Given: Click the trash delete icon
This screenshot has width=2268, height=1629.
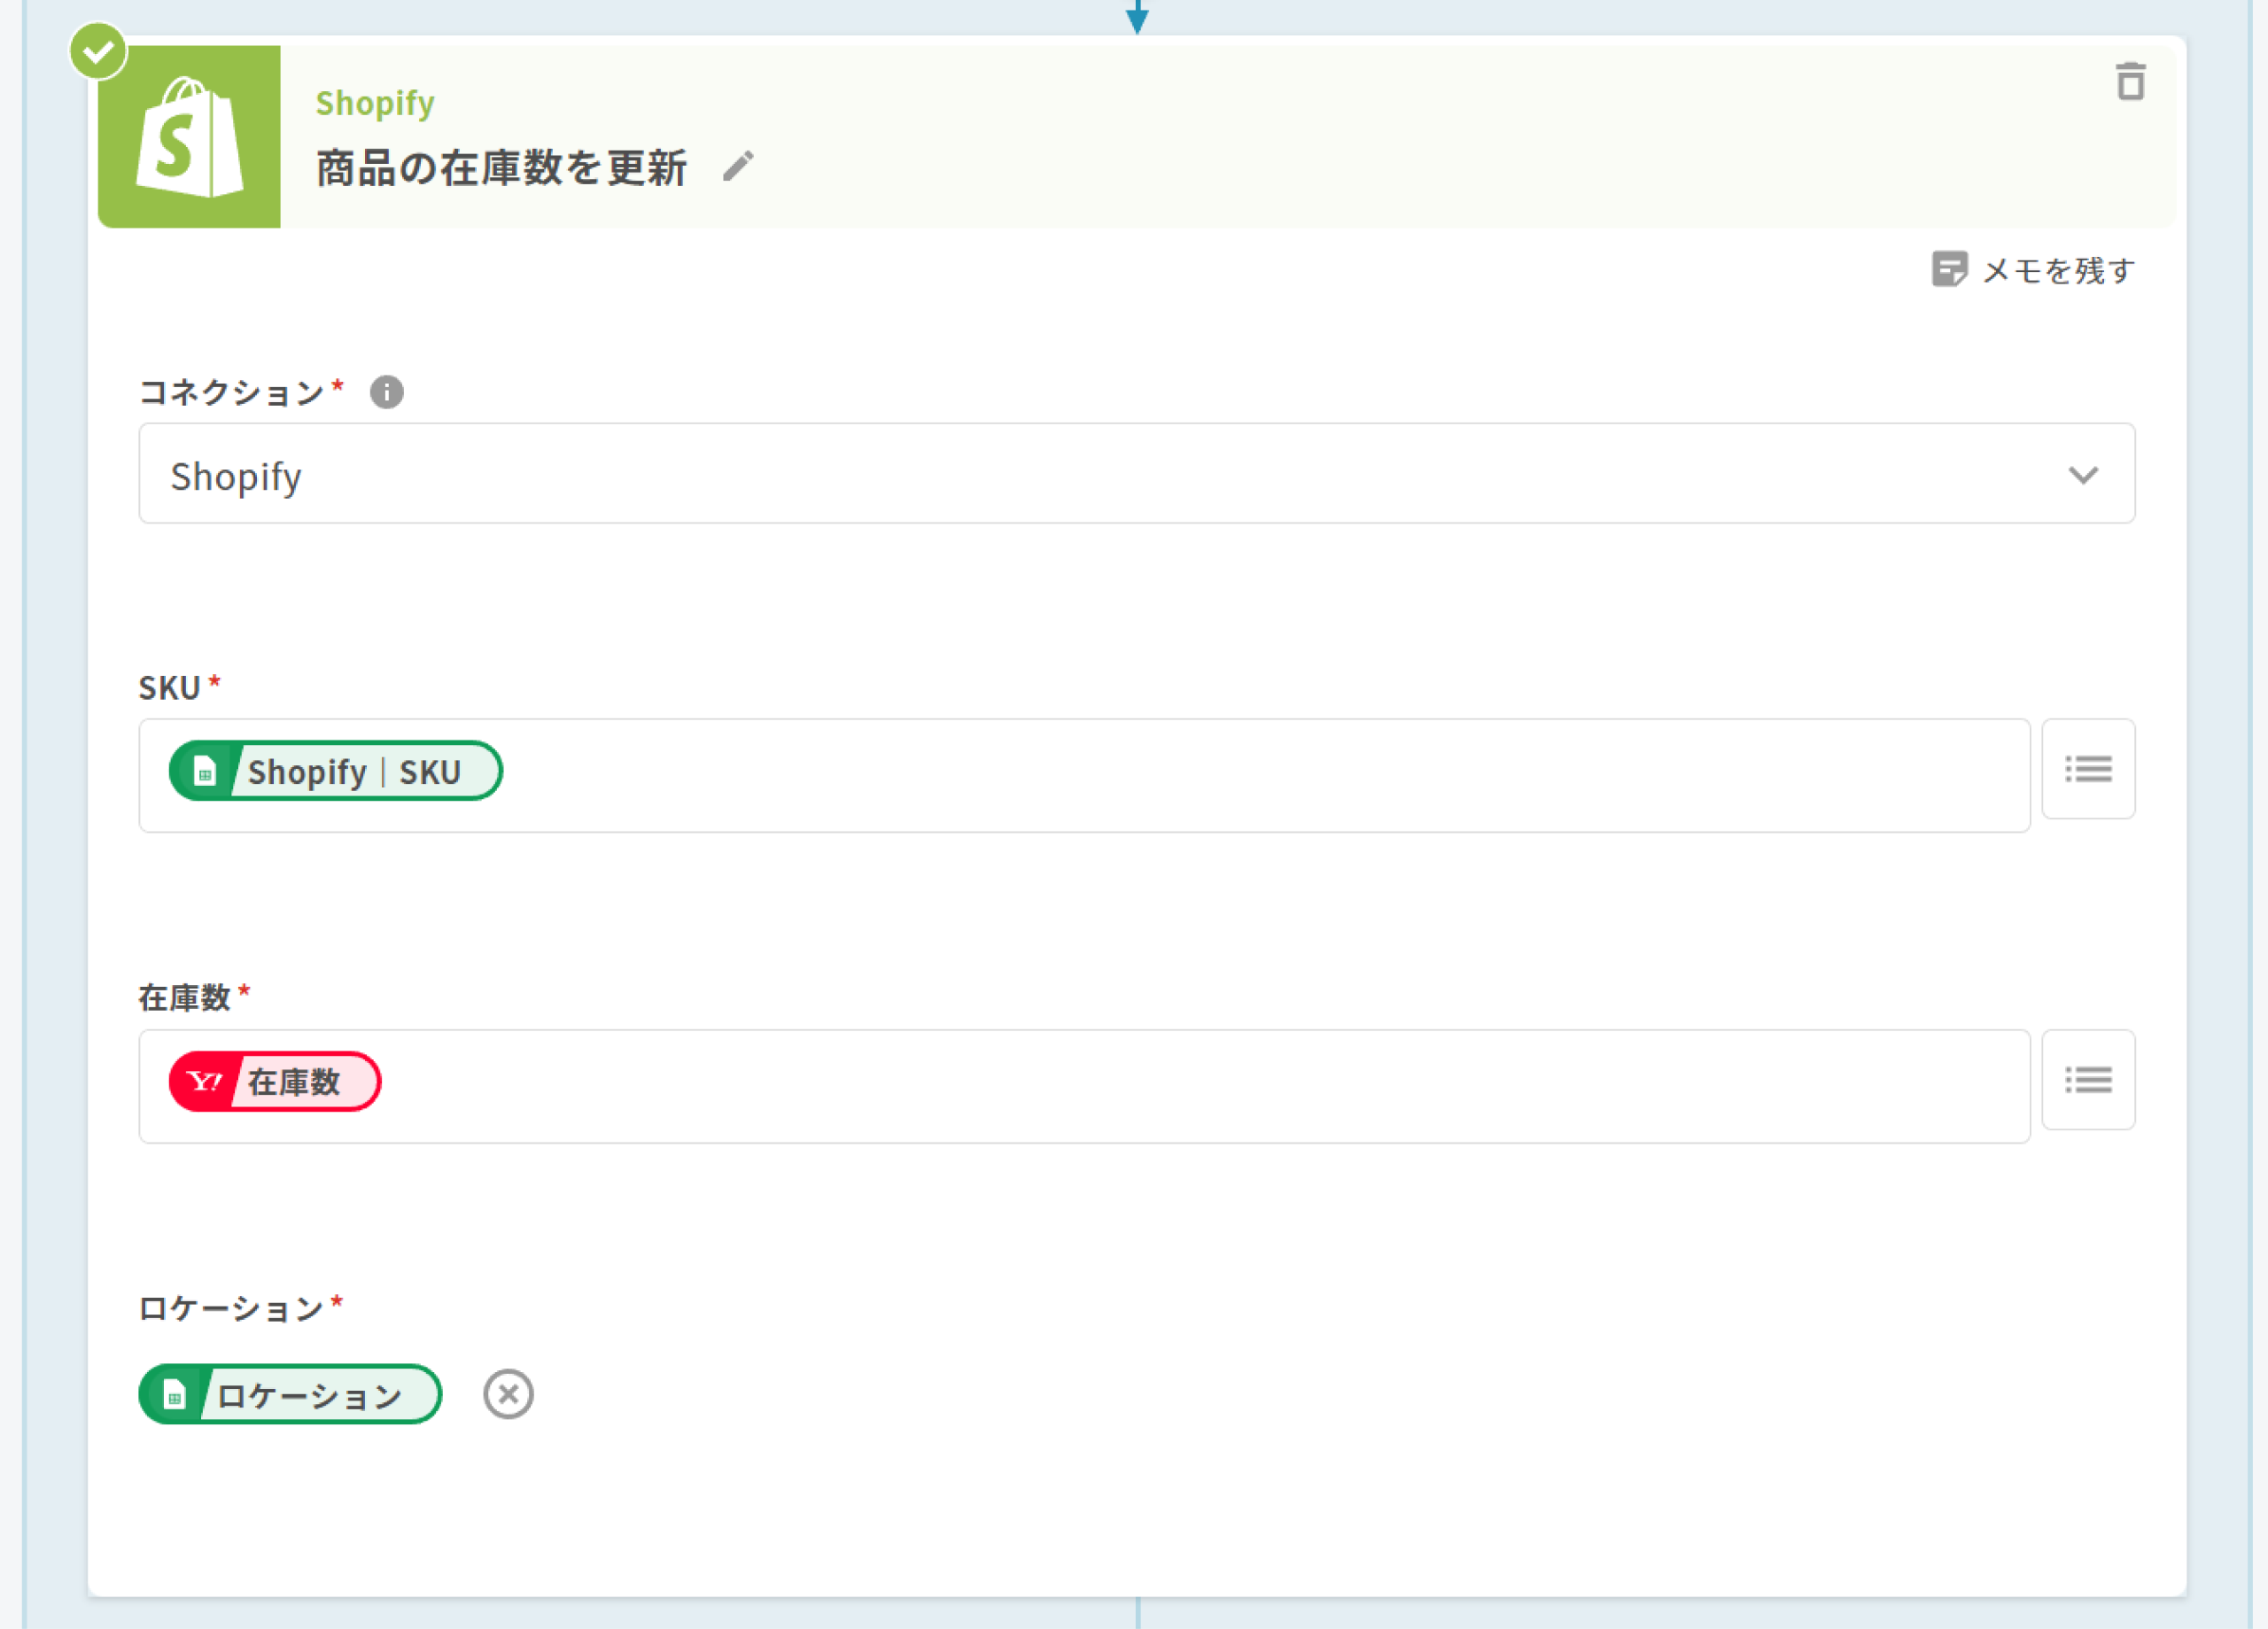Looking at the screenshot, I should (x=2130, y=81).
